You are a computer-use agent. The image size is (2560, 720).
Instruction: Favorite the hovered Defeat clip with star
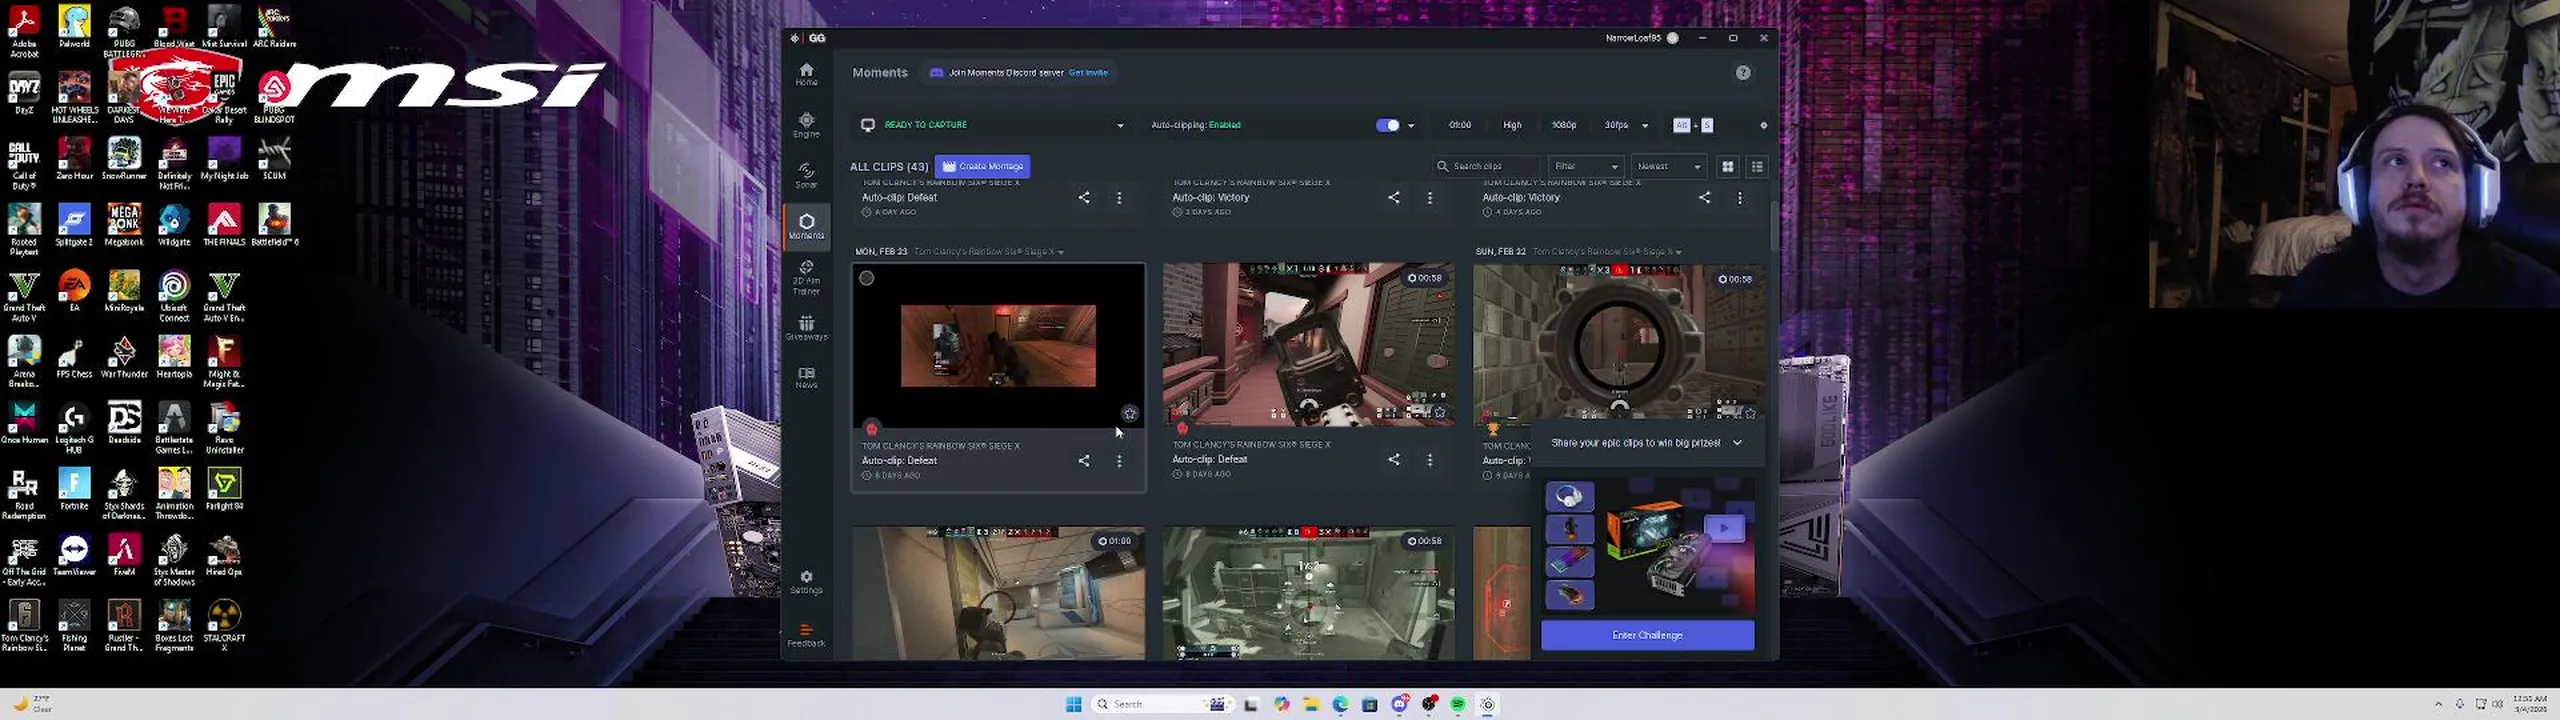coord(1129,413)
